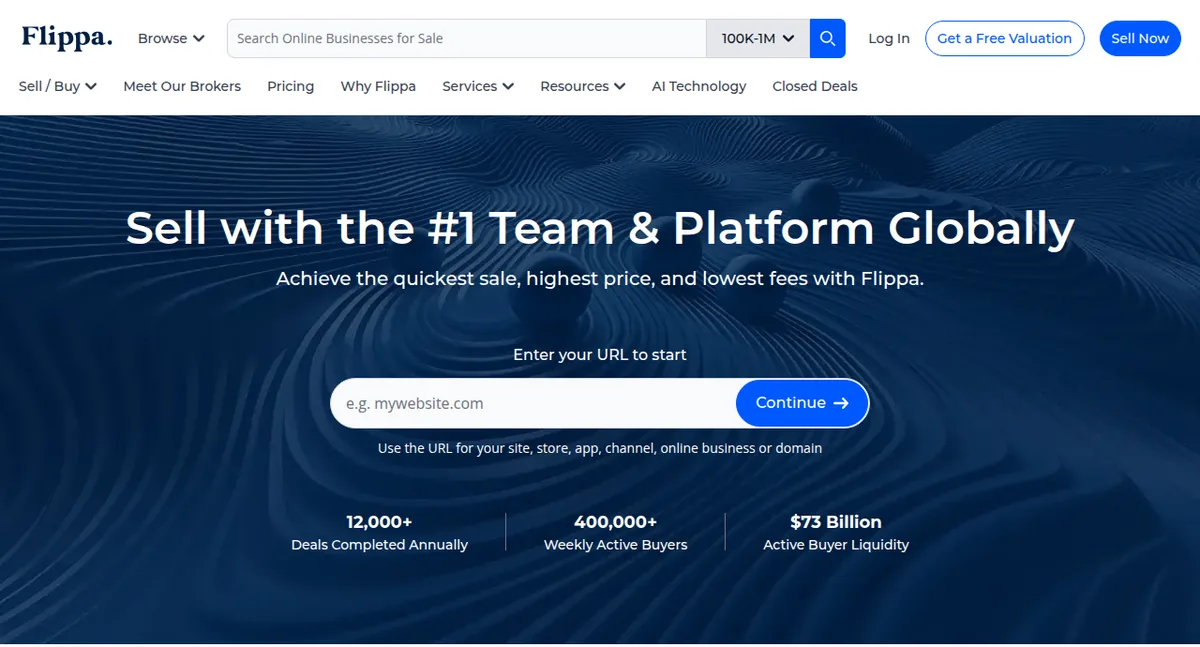This screenshot has width=1200, height=647.
Task: Click the 'Weekly Active Buyers' label
Action: tap(616, 545)
